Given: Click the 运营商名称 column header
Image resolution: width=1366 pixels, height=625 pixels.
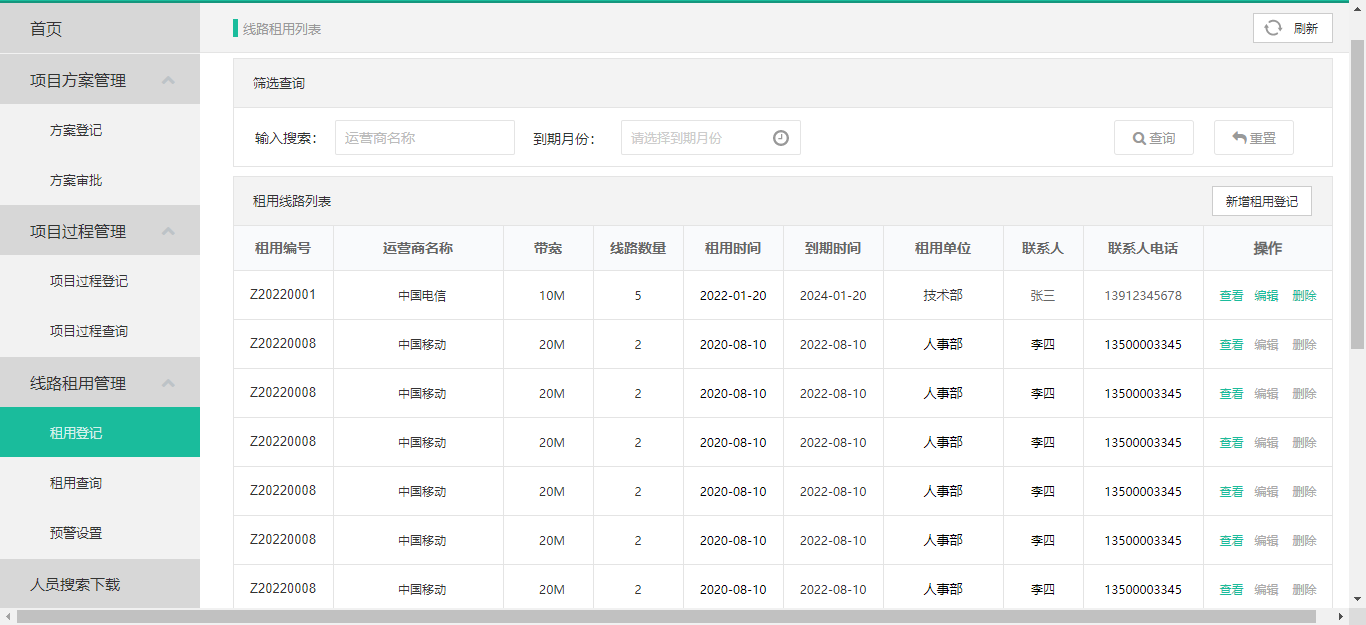Looking at the screenshot, I should [x=418, y=248].
